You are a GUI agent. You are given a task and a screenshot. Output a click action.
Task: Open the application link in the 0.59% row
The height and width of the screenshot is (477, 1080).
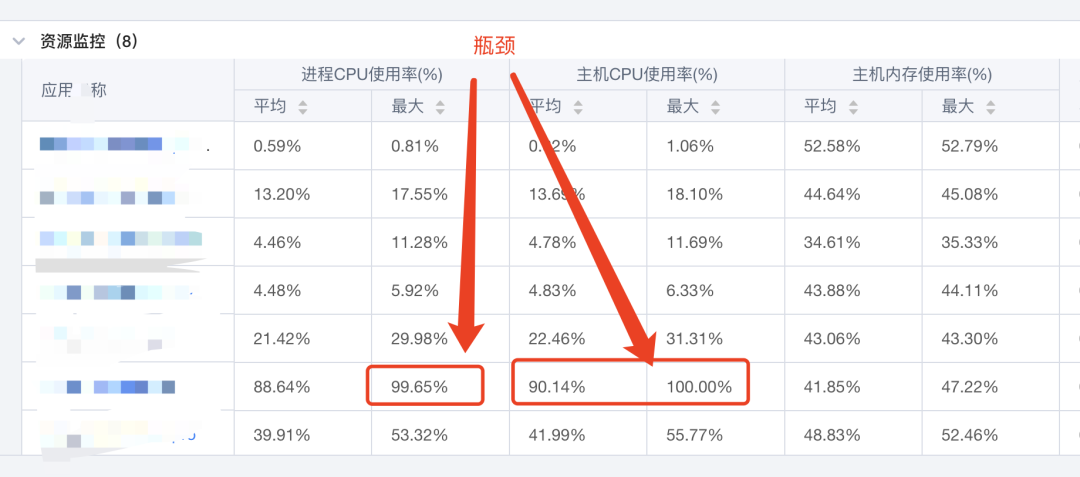(x=124, y=145)
